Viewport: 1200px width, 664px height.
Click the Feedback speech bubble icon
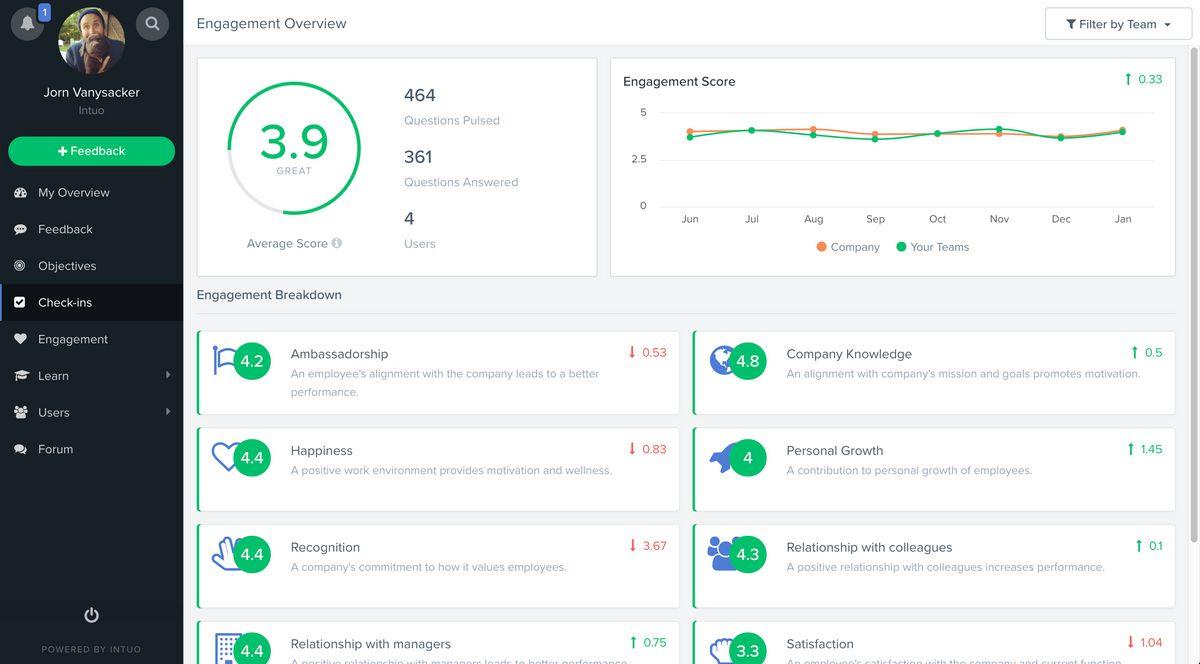pos(20,229)
